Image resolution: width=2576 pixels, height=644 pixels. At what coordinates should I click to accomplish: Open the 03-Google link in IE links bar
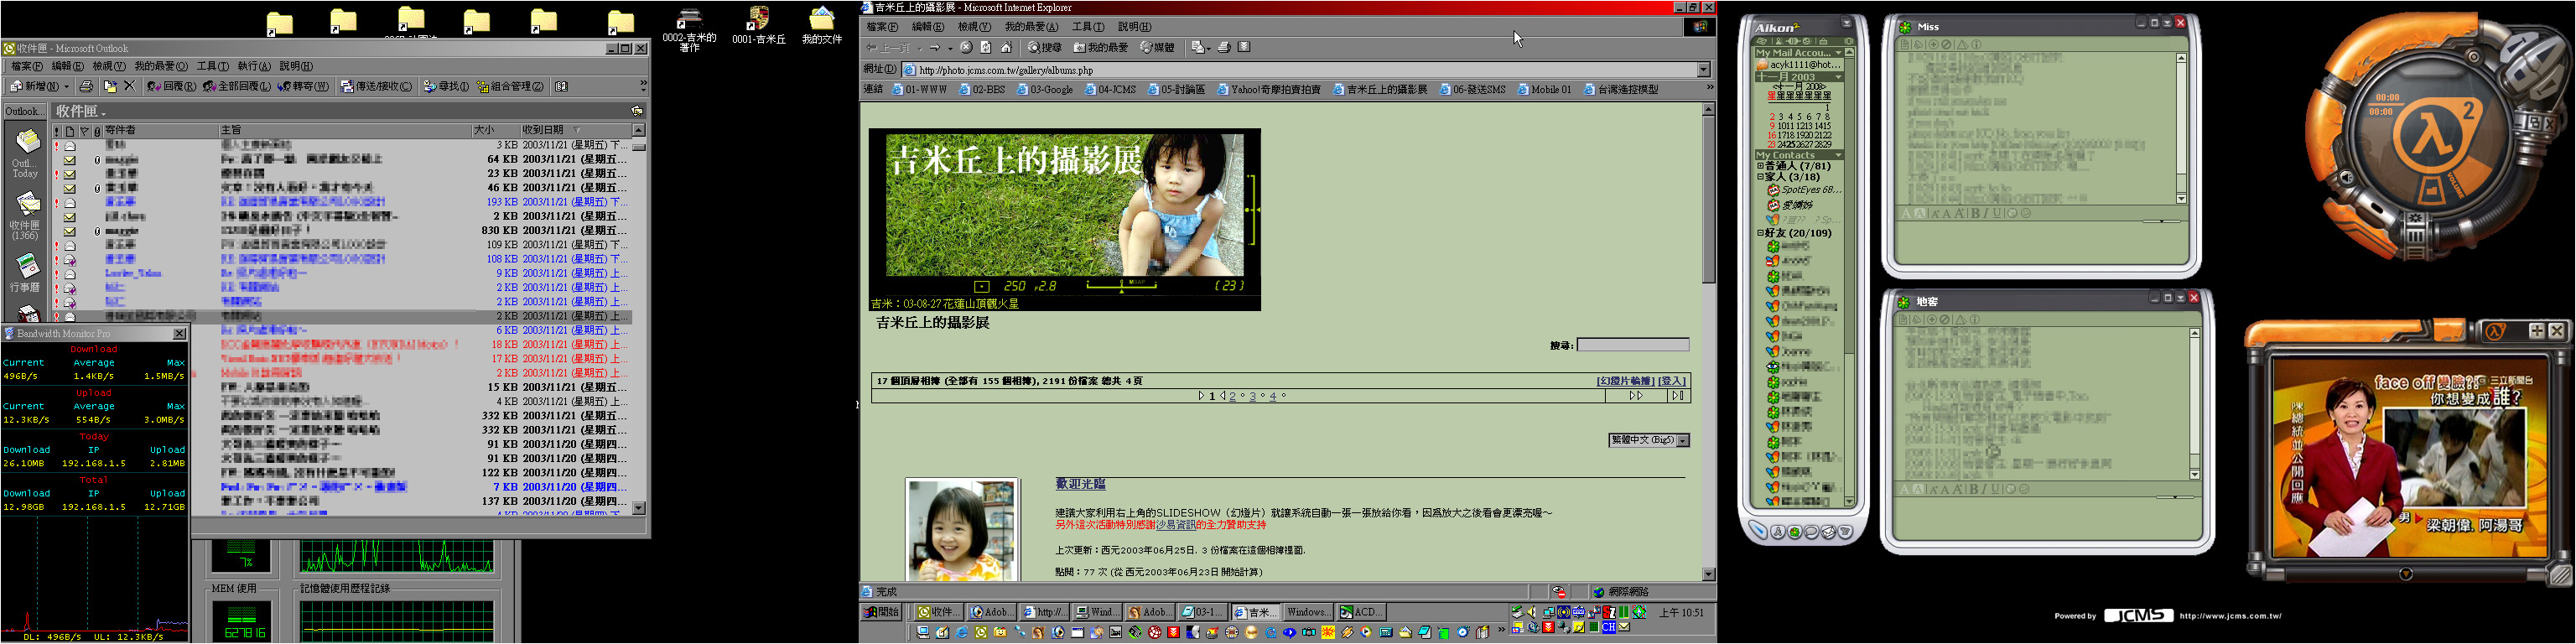[x=1045, y=89]
